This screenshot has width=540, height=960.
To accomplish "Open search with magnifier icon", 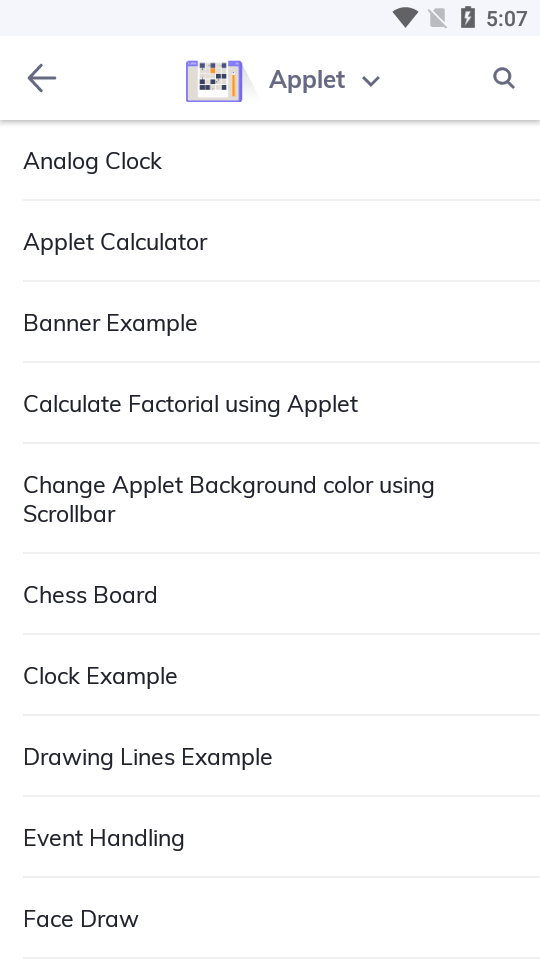I will (504, 78).
